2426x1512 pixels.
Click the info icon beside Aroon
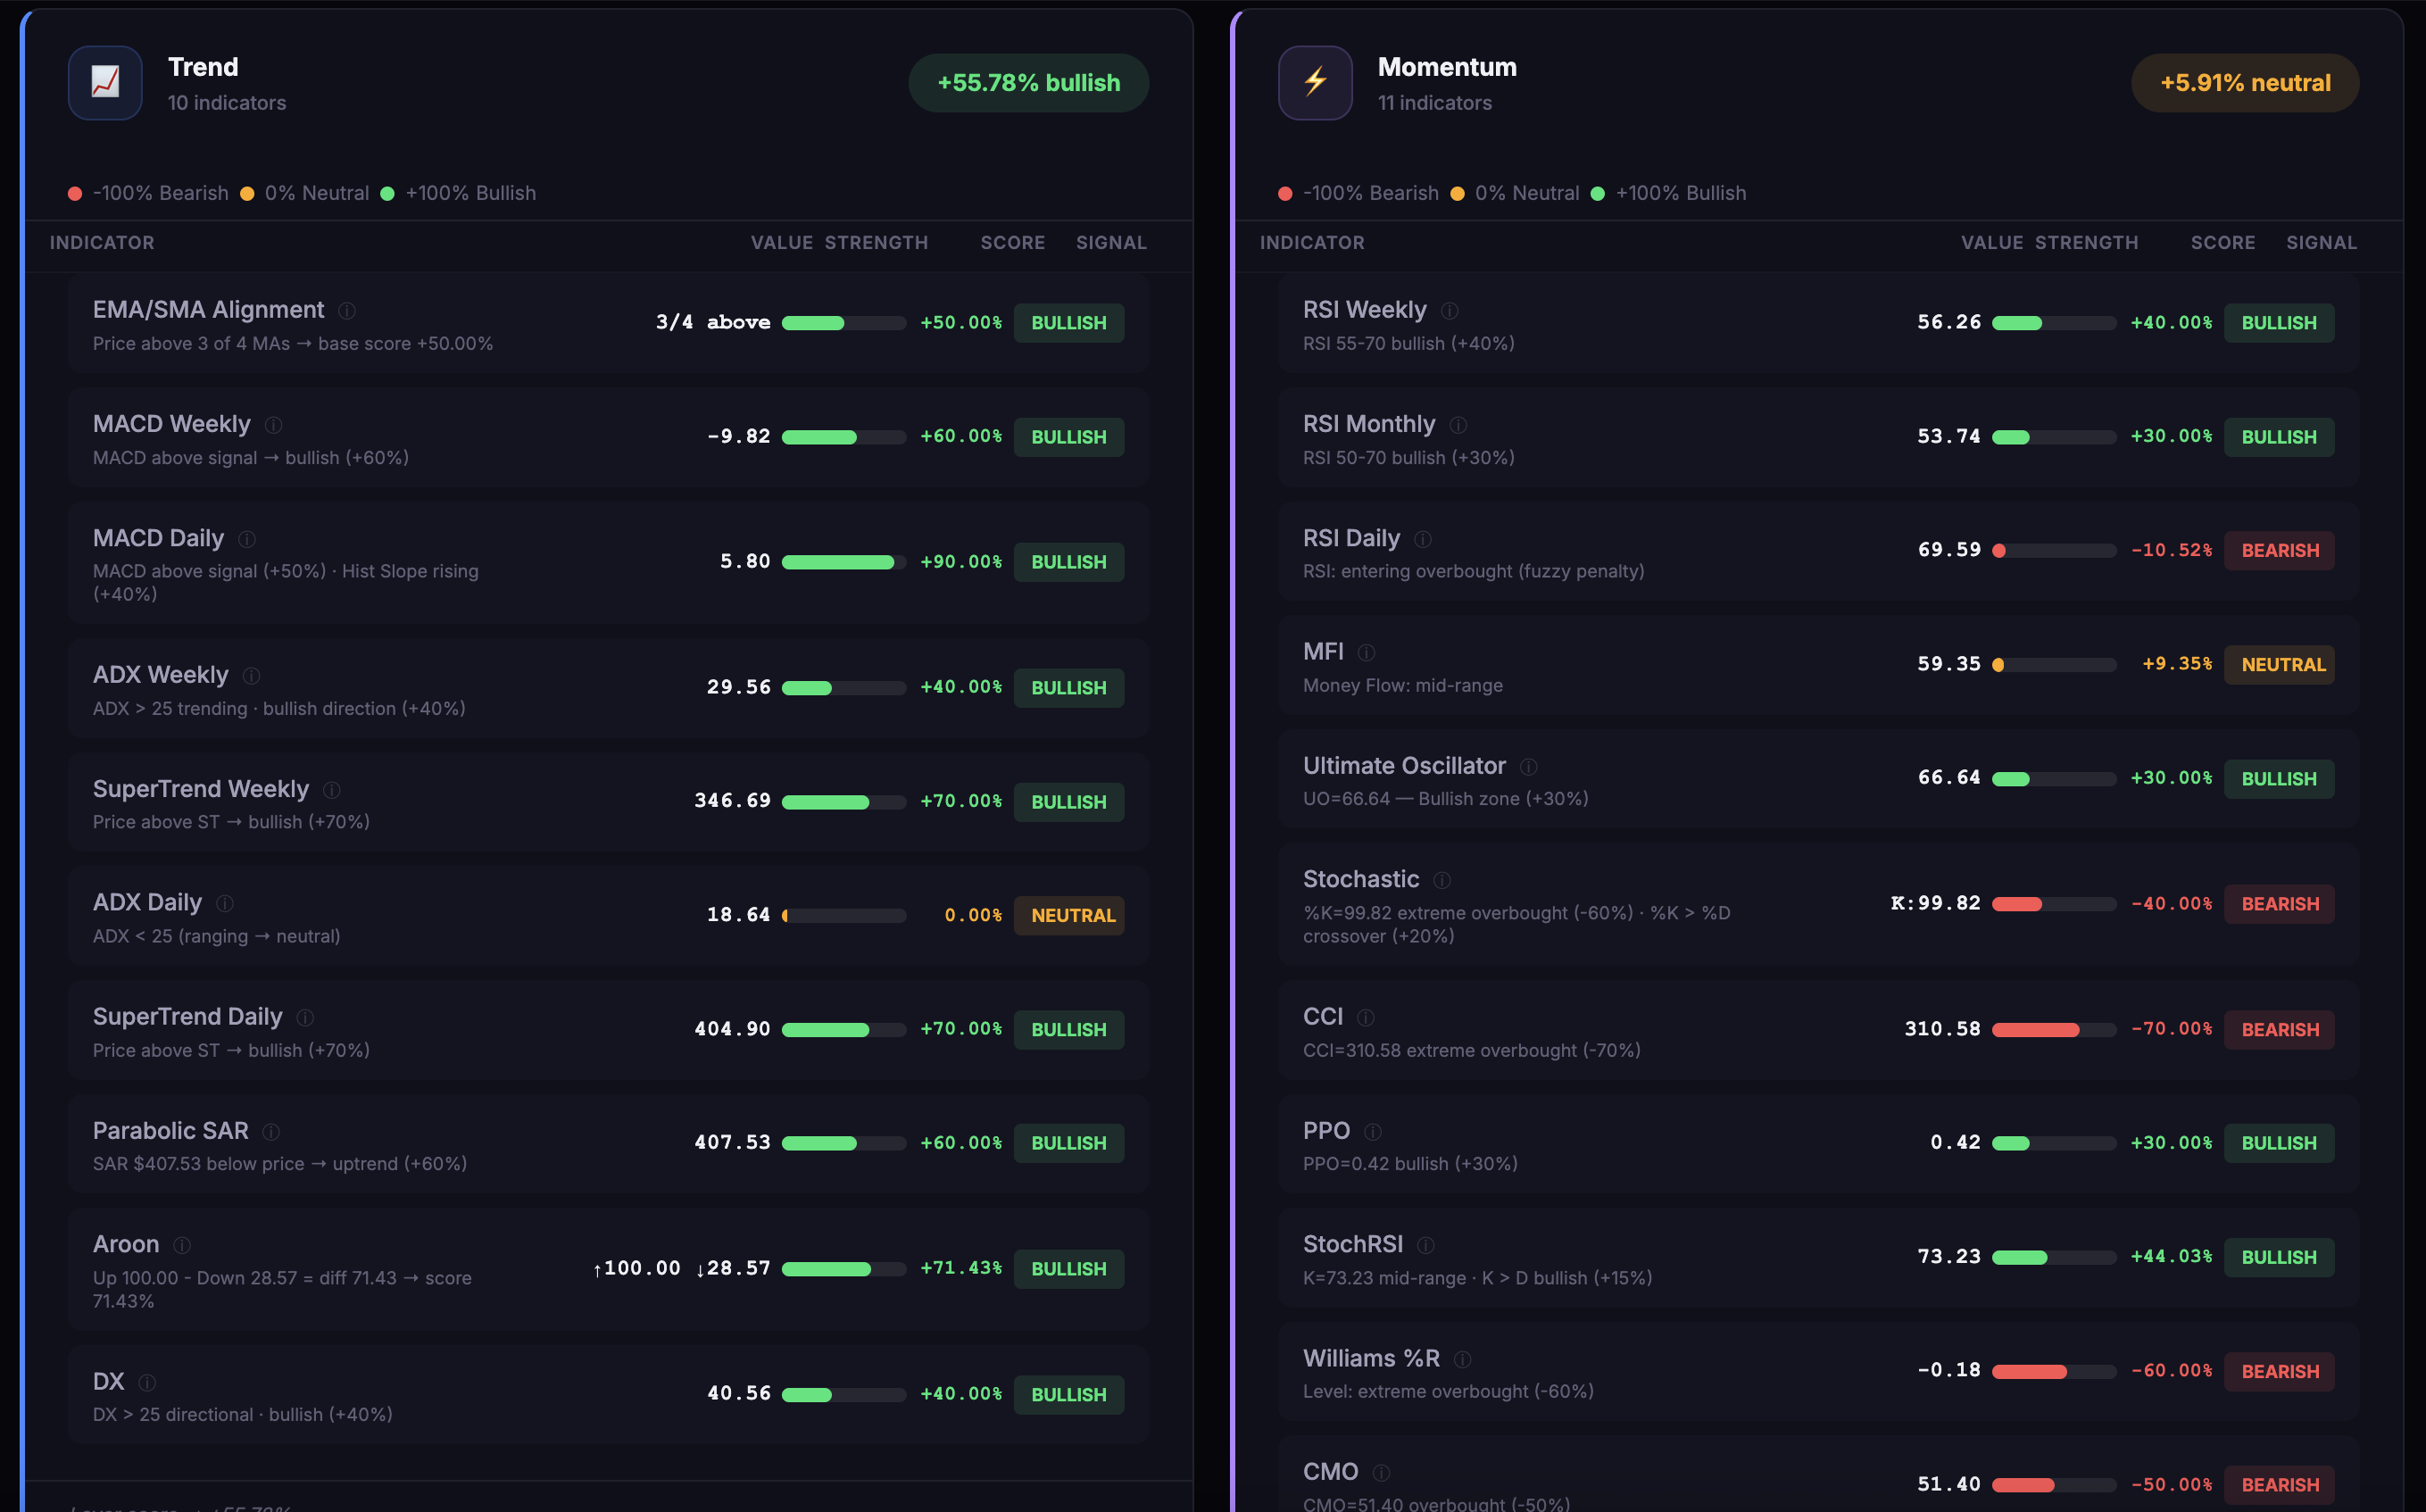(x=182, y=1245)
